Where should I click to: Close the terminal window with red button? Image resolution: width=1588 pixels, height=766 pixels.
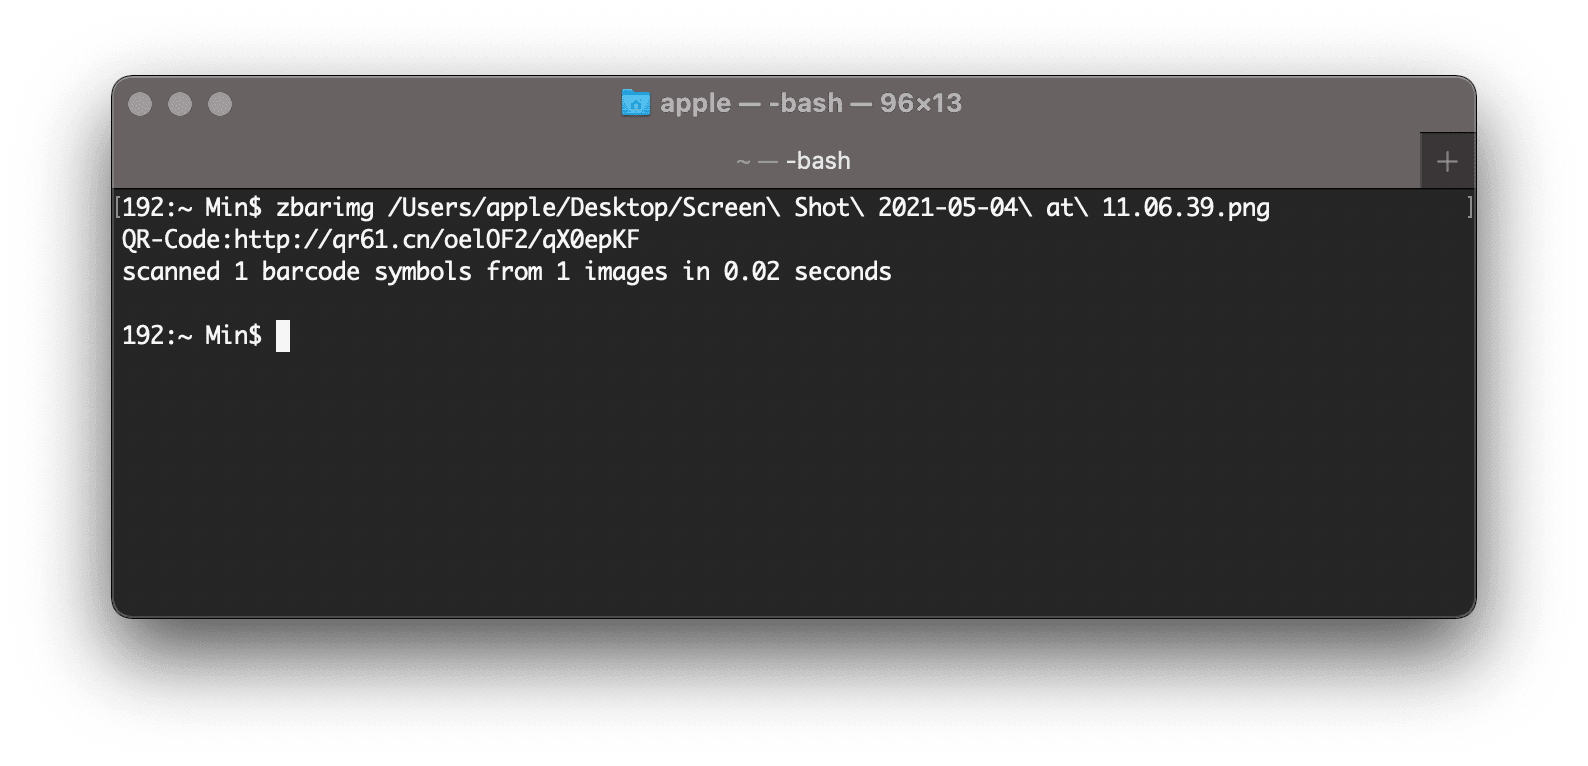pos(141,104)
